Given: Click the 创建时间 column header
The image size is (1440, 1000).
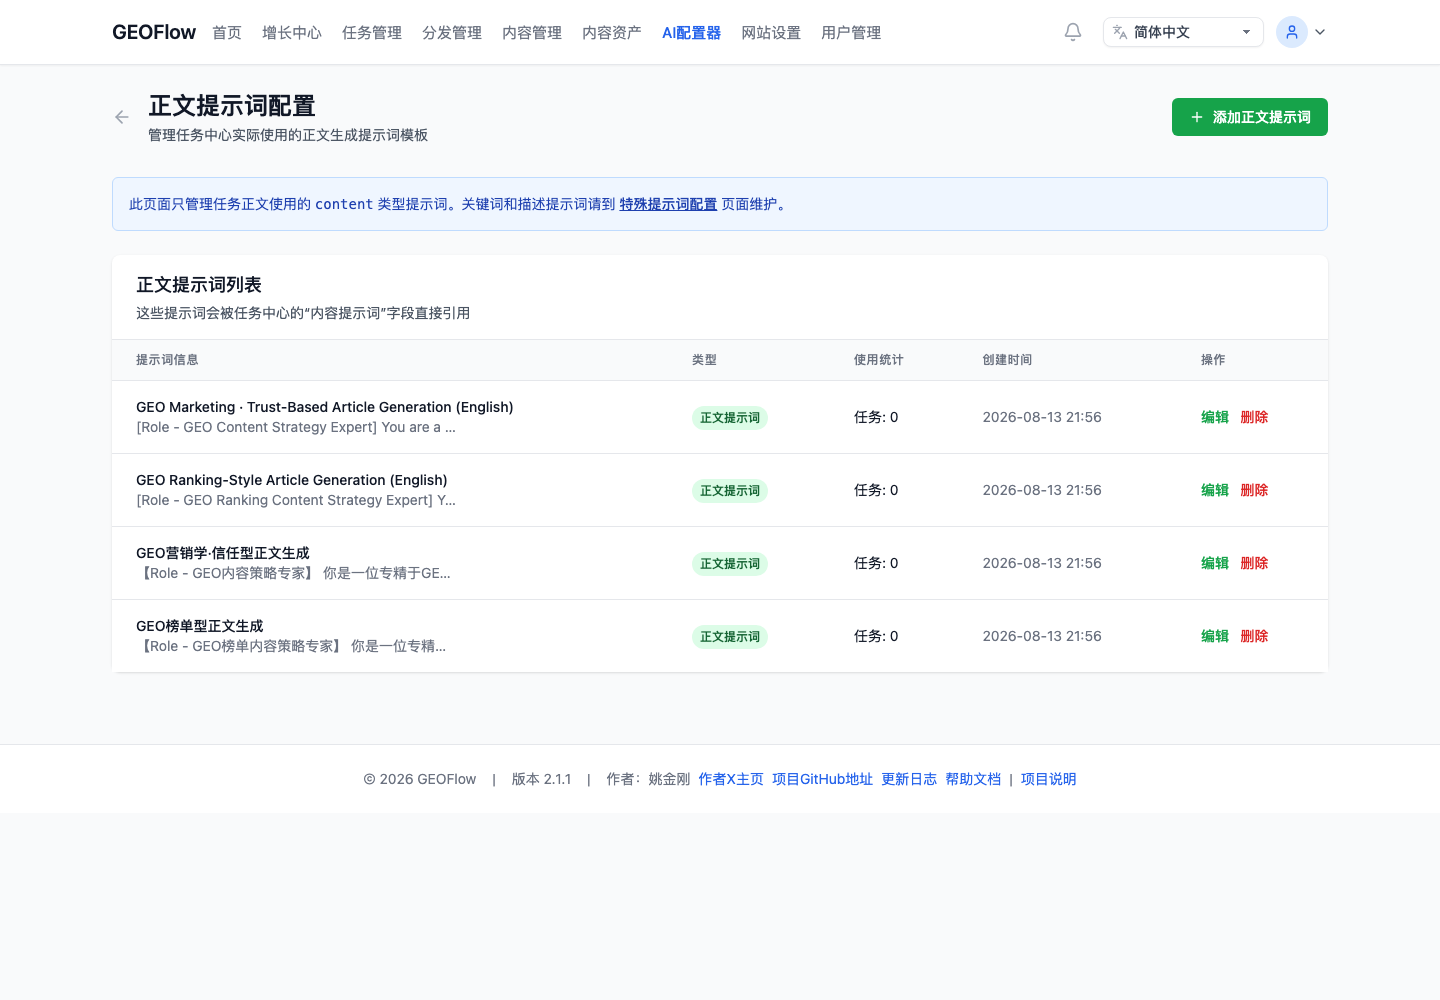Looking at the screenshot, I should click(1007, 360).
